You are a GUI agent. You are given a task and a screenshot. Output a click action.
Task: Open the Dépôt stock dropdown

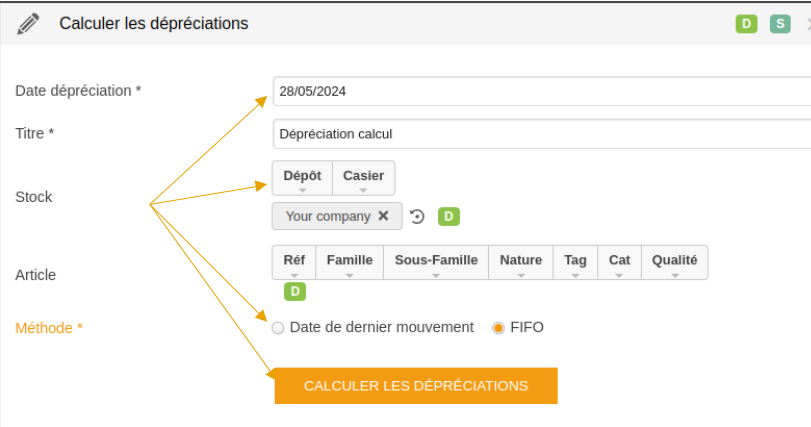(303, 178)
